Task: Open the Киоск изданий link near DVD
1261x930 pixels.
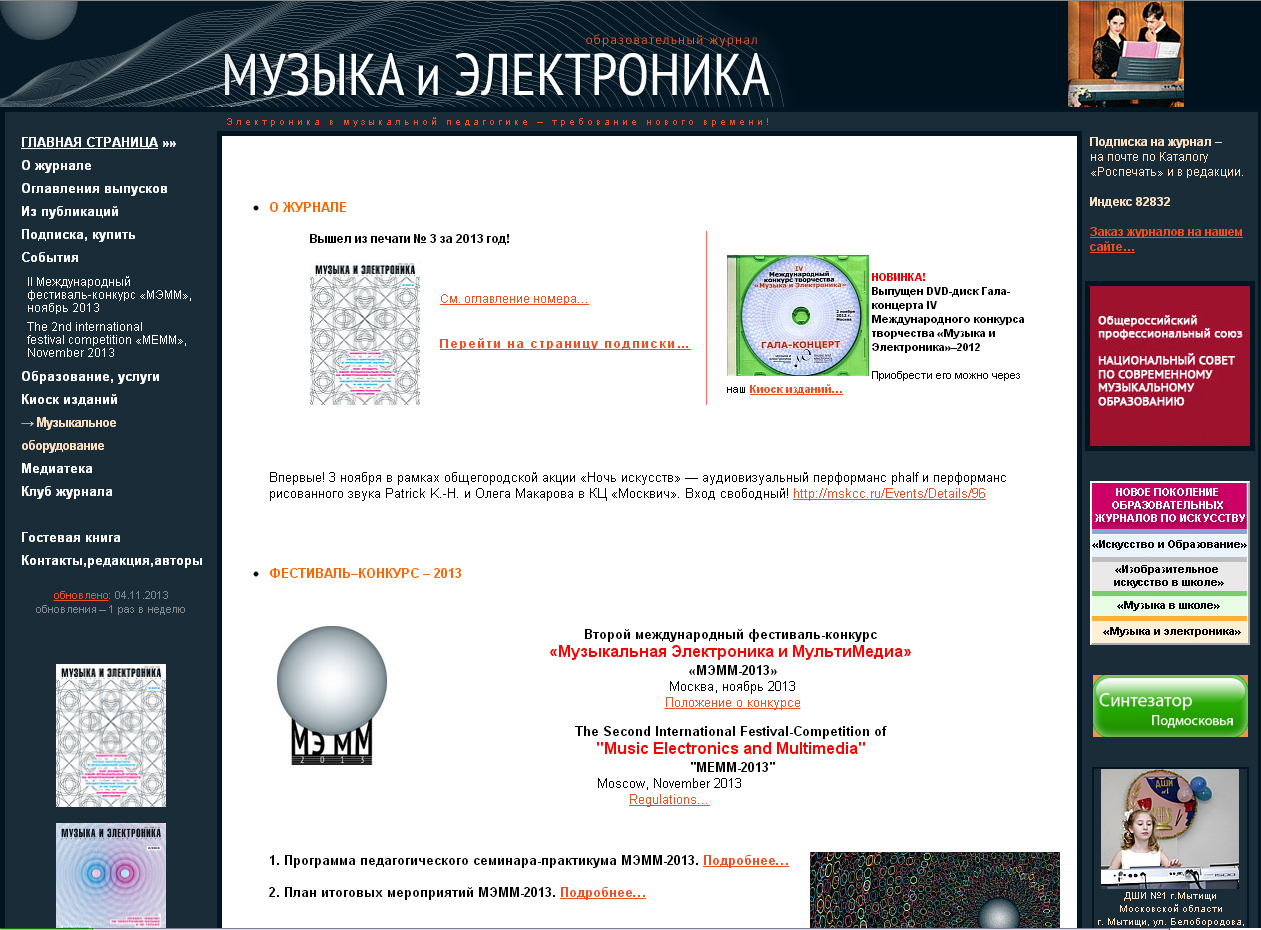Action: point(796,389)
